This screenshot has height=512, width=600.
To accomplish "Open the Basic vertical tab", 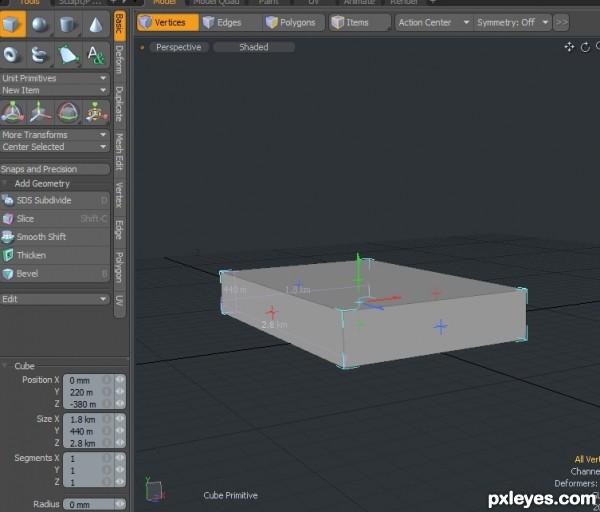I will pyautogui.click(x=119, y=25).
